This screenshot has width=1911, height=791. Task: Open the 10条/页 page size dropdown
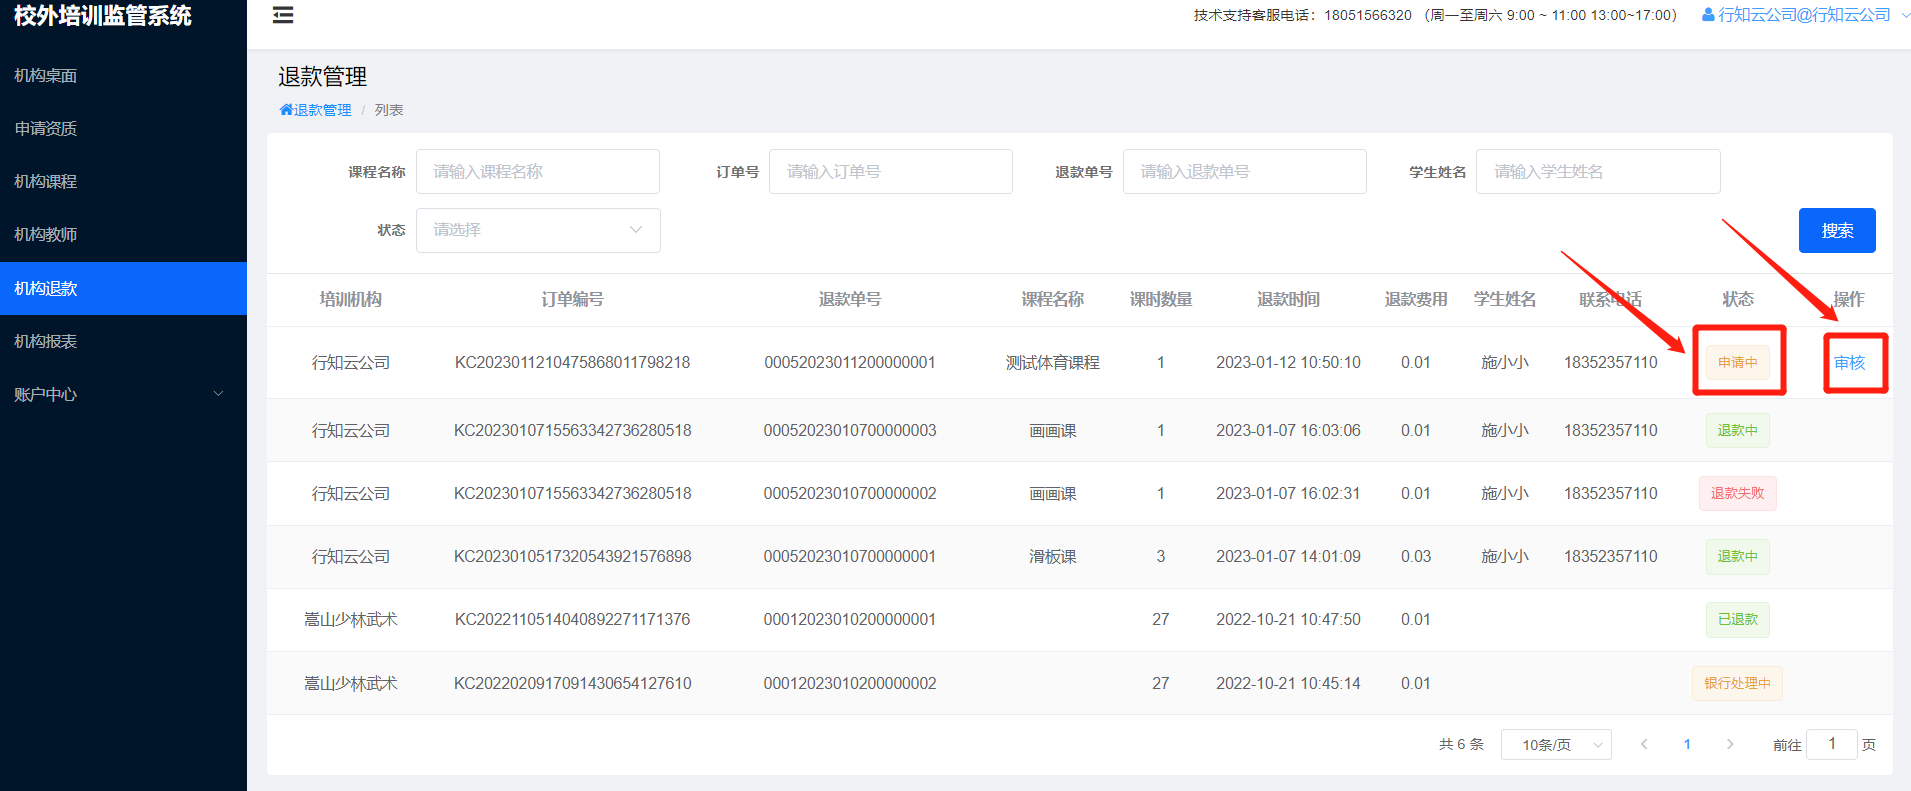[x=1555, y=744]
